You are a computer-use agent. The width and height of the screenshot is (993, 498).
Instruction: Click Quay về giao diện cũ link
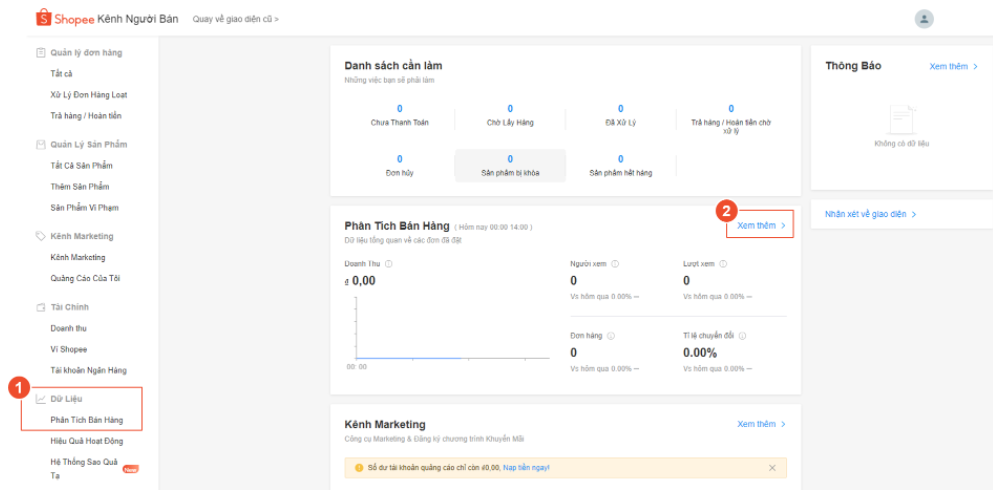236,19
